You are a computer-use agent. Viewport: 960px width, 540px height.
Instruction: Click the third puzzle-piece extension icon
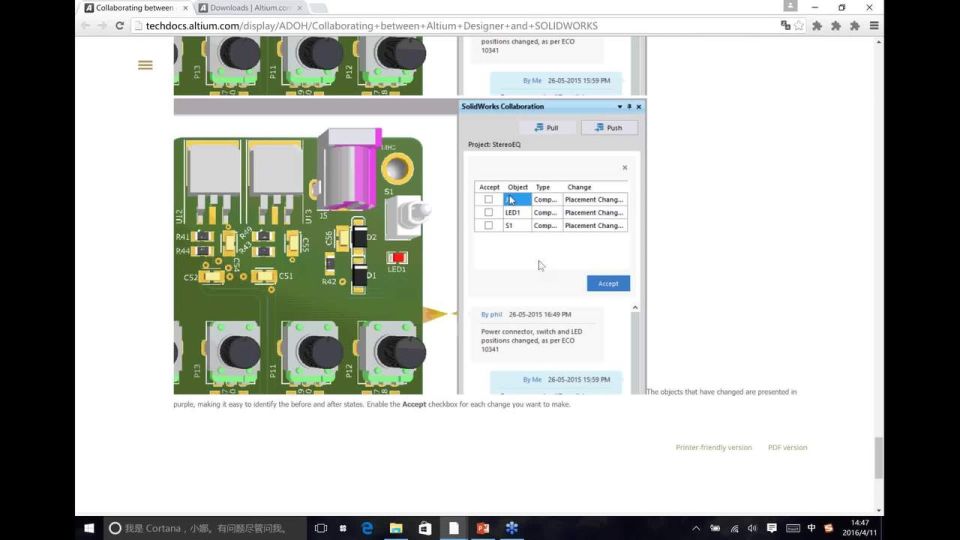pos(855,26)
